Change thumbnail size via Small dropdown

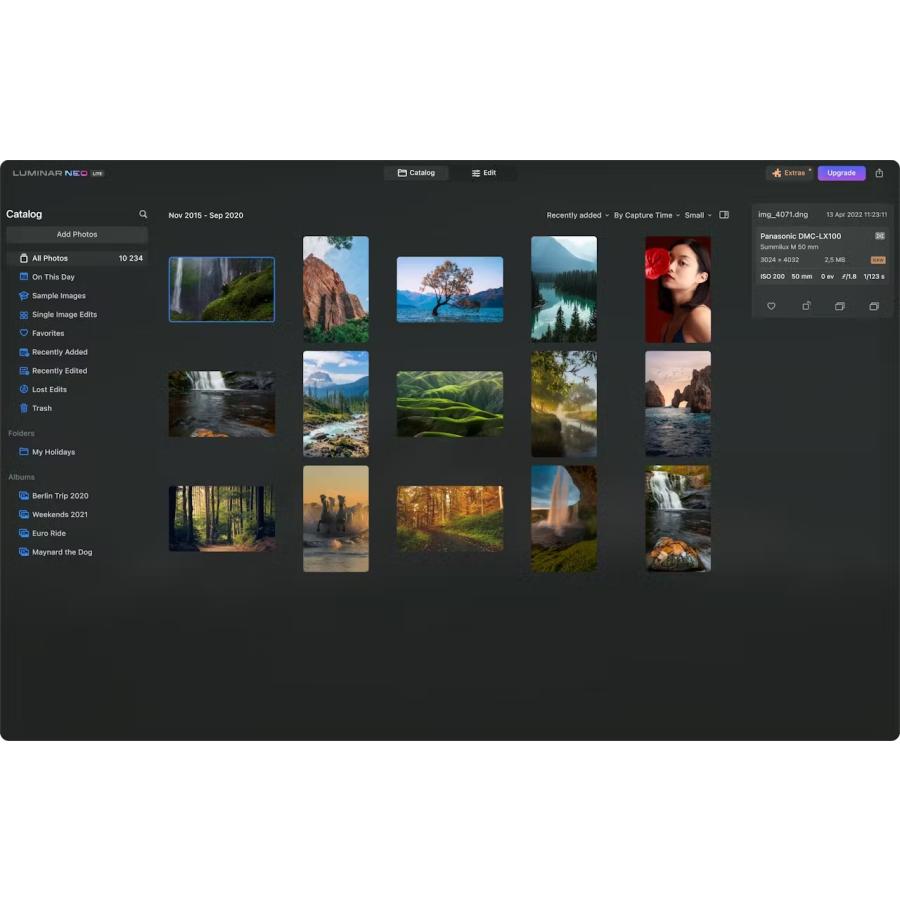(x=697, y=215)
